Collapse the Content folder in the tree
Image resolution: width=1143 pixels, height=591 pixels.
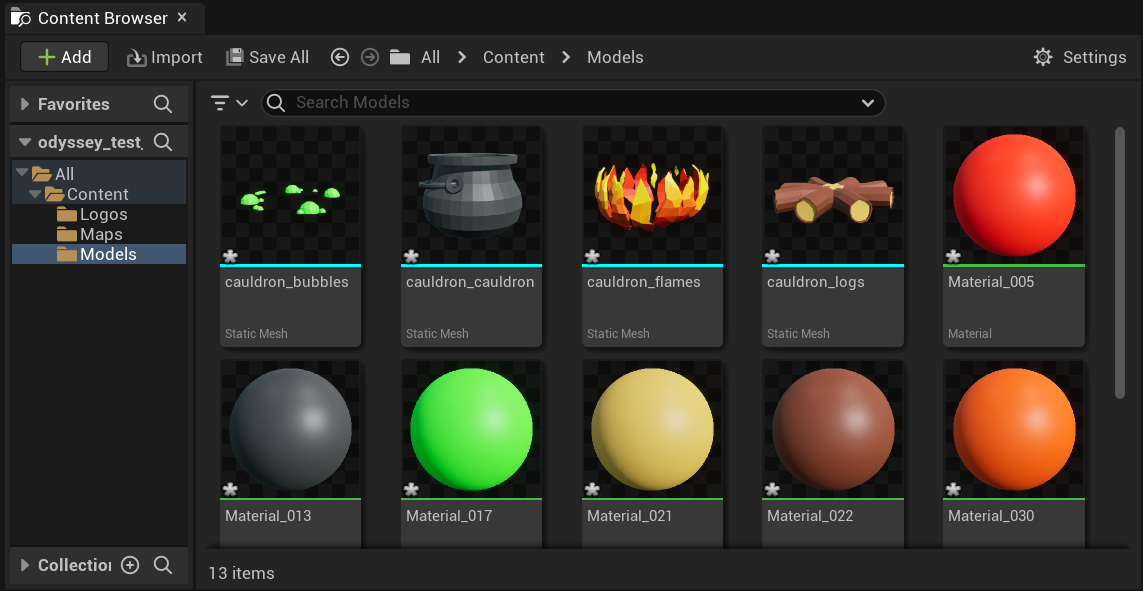[x=34, y=194]
